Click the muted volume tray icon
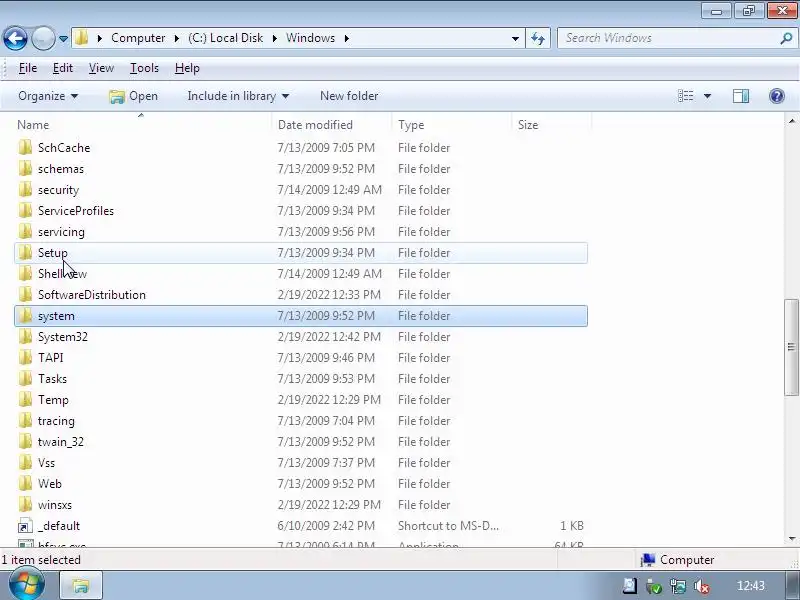 (702, 587)
